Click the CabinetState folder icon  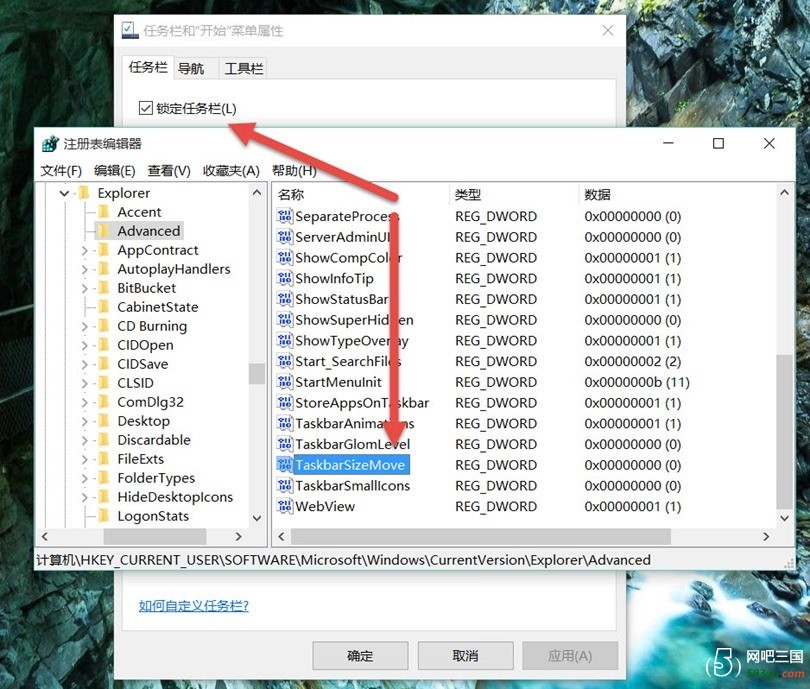(x=104, y=307)
